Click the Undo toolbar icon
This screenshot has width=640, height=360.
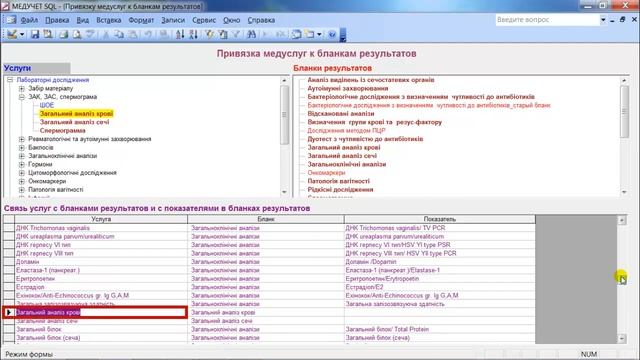coord(148,34)
